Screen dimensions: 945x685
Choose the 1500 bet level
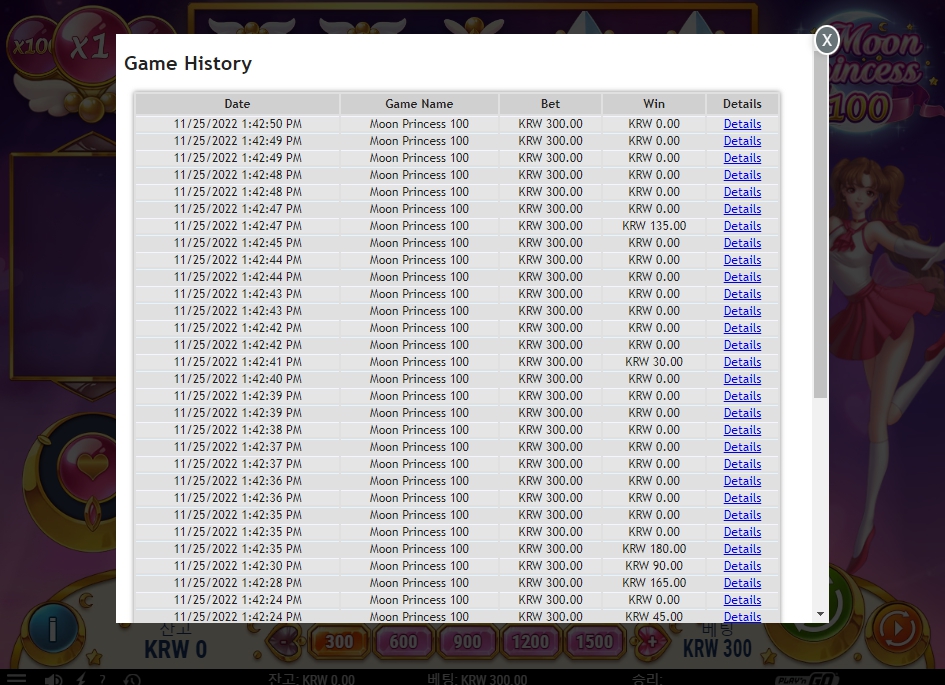(594, 642)
